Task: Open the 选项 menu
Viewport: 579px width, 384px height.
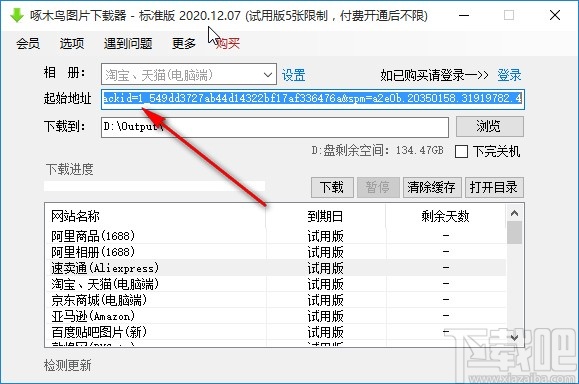Action: click(x=72, y=44)
